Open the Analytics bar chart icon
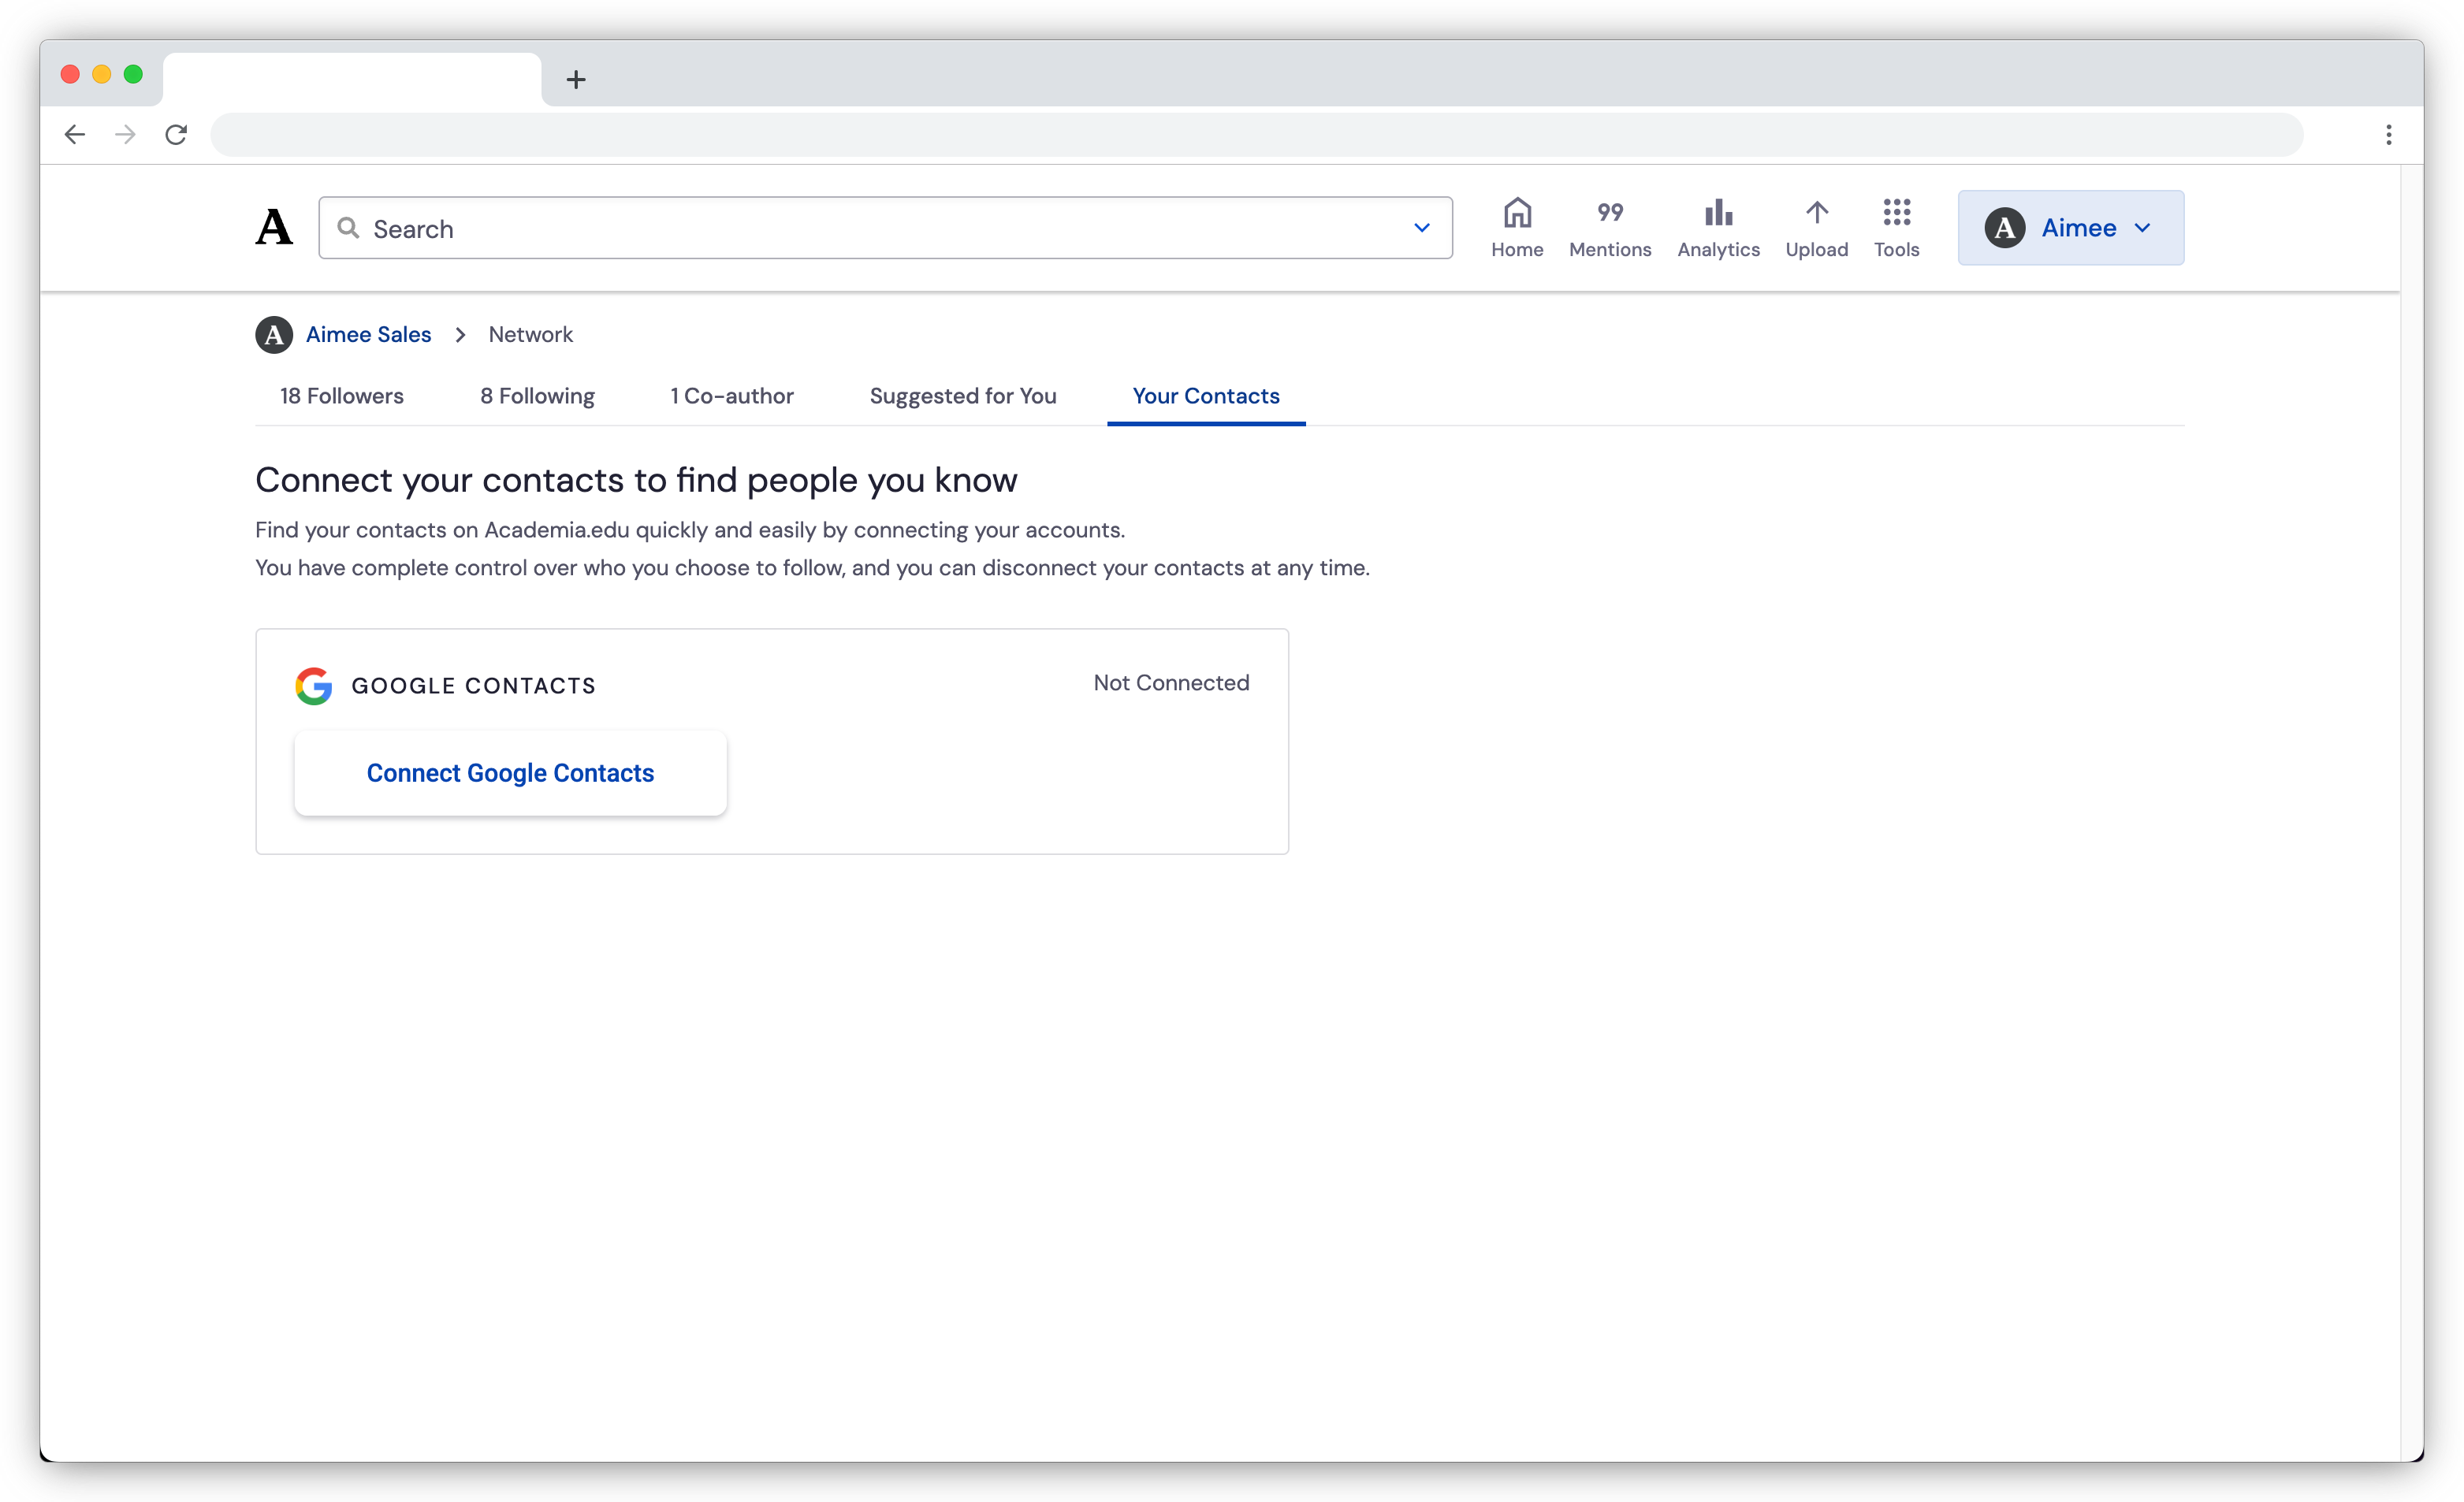This screenshot has width=2464, height=1502. pyautogui.click(x=1718, y=212)
